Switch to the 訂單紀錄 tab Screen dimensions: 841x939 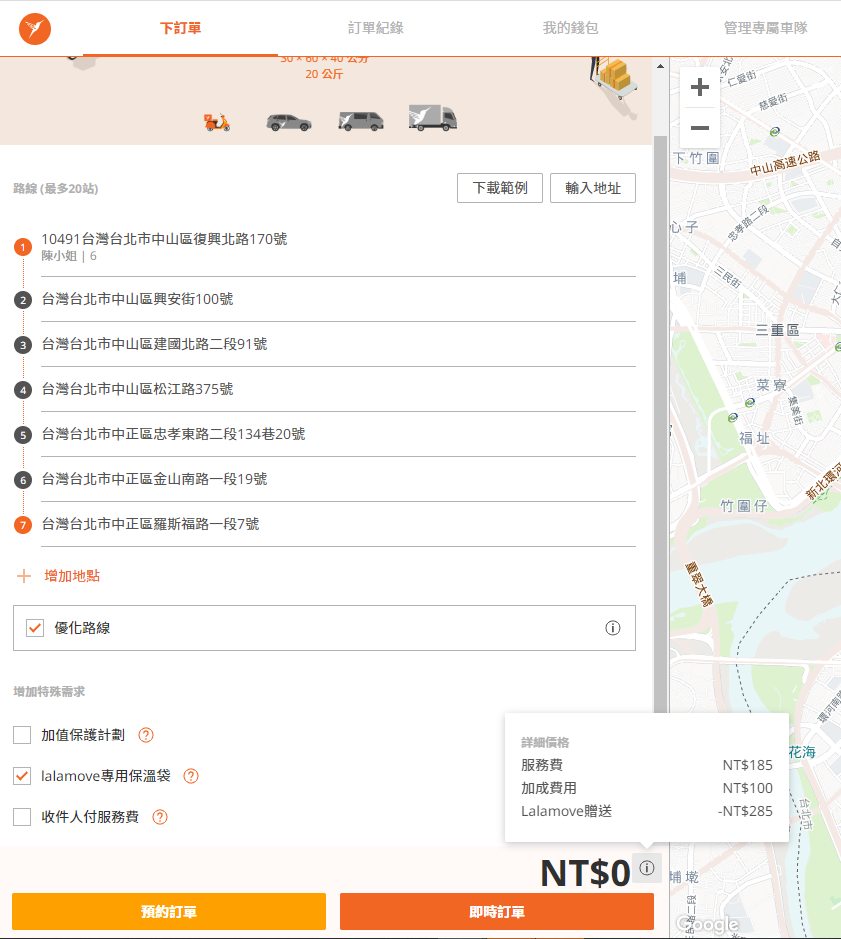coord(376,28)
